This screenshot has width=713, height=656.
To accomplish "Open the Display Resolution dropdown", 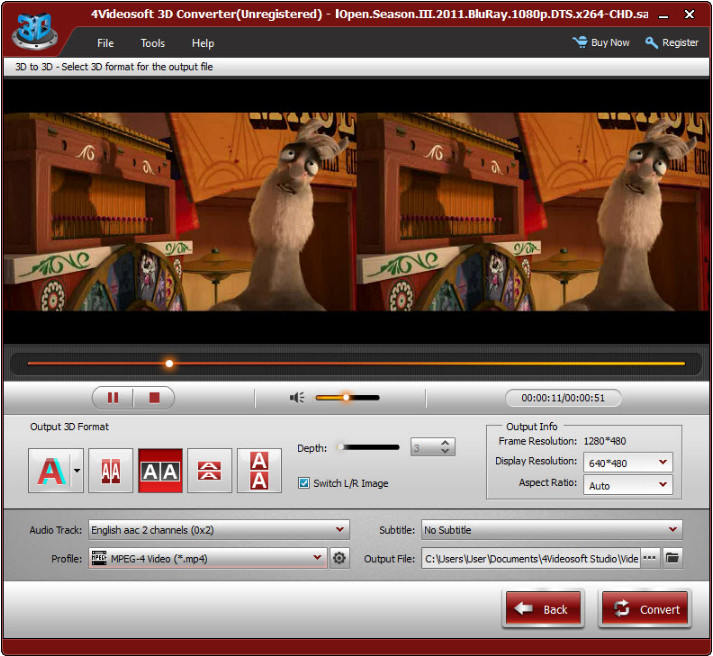I will pos(628,463).
